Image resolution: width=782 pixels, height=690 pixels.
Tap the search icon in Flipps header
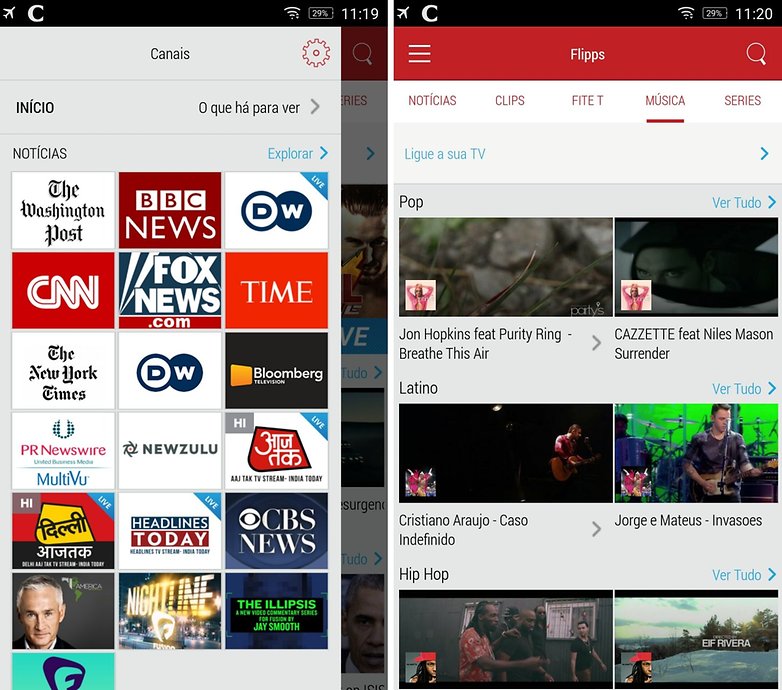click(756, 53)
